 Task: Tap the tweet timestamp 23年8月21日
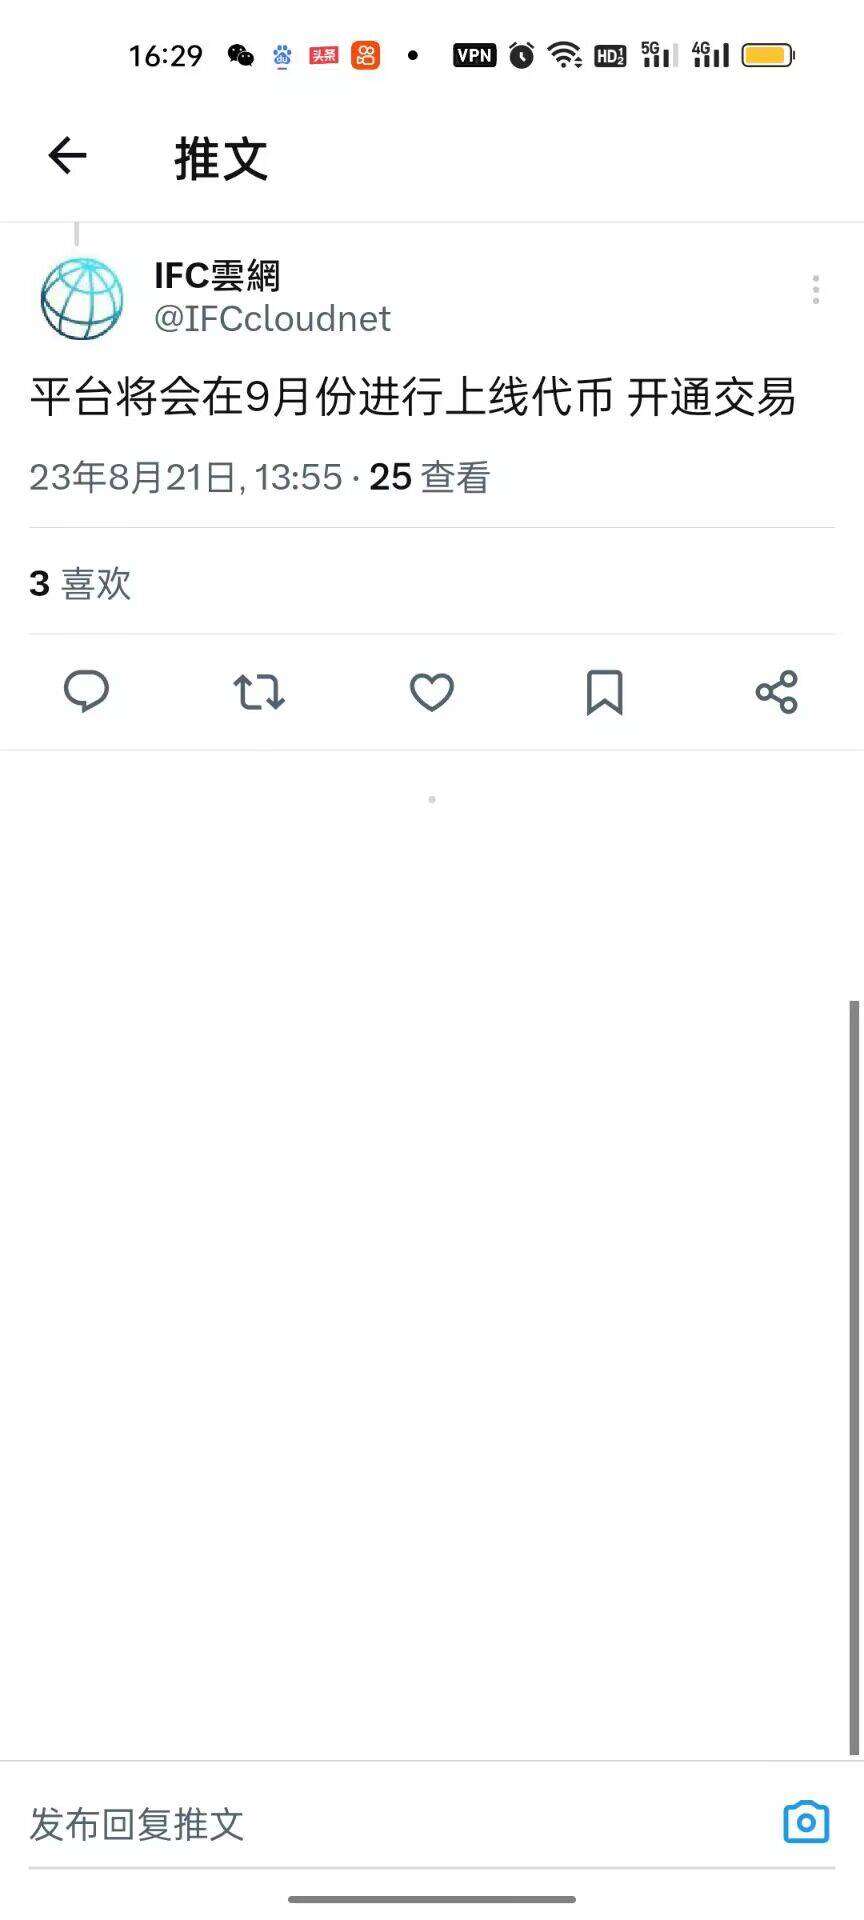tap(185, 477)
